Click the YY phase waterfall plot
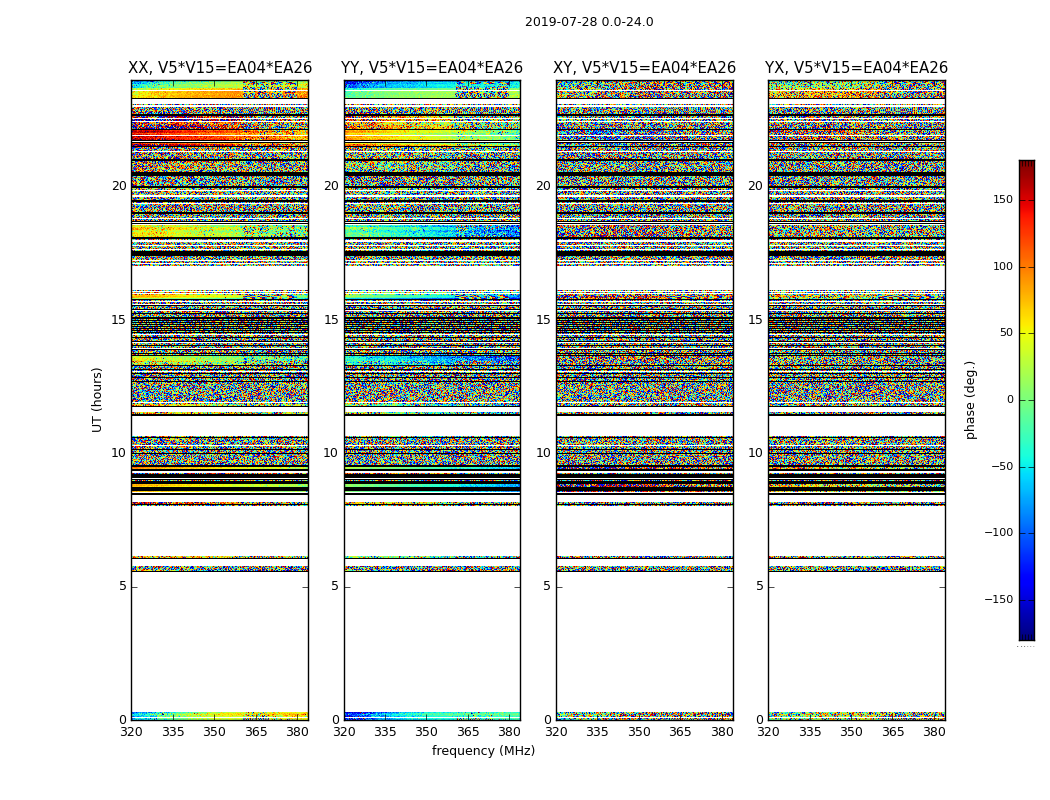This screenshot has height=800, width=1050. (x=432, y=400)
